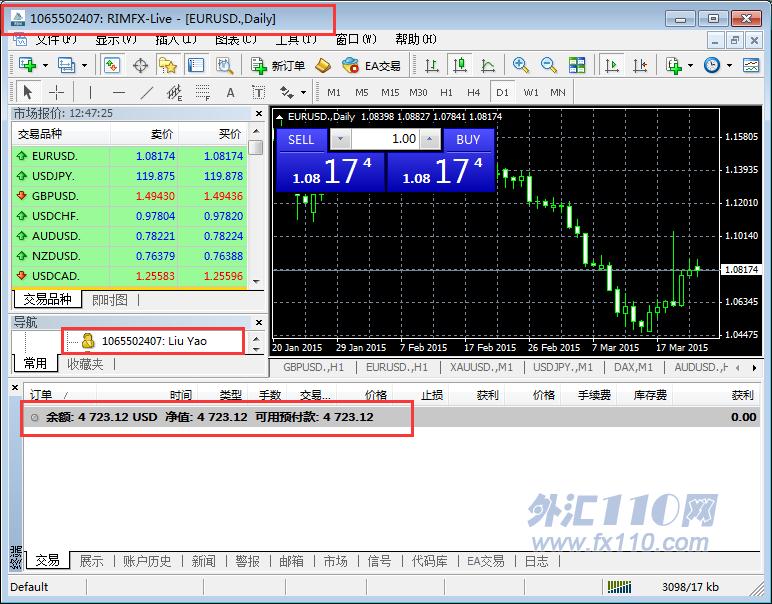
Task: Open the 插入 menu
Action: (x=176, y=39)
